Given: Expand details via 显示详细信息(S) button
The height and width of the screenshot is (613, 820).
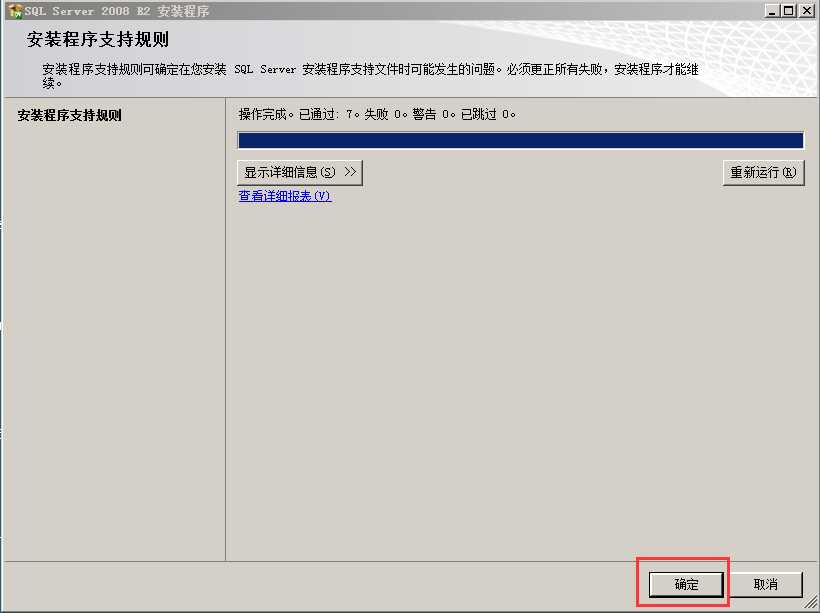Looking at the screenshot, I should click(x=300, y=173).
